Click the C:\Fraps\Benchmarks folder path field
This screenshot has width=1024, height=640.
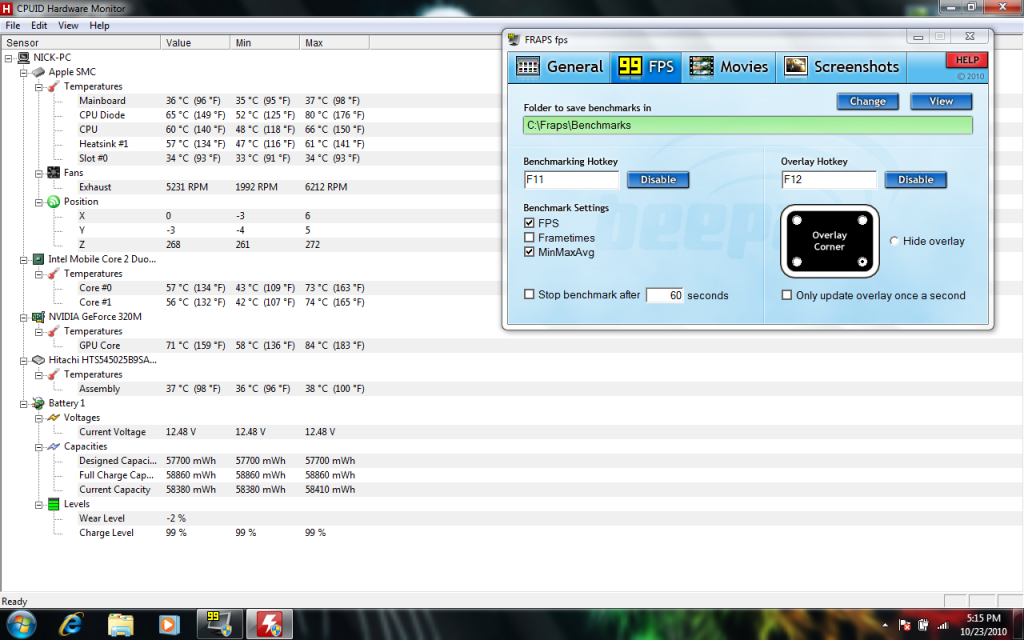[748, 125]
